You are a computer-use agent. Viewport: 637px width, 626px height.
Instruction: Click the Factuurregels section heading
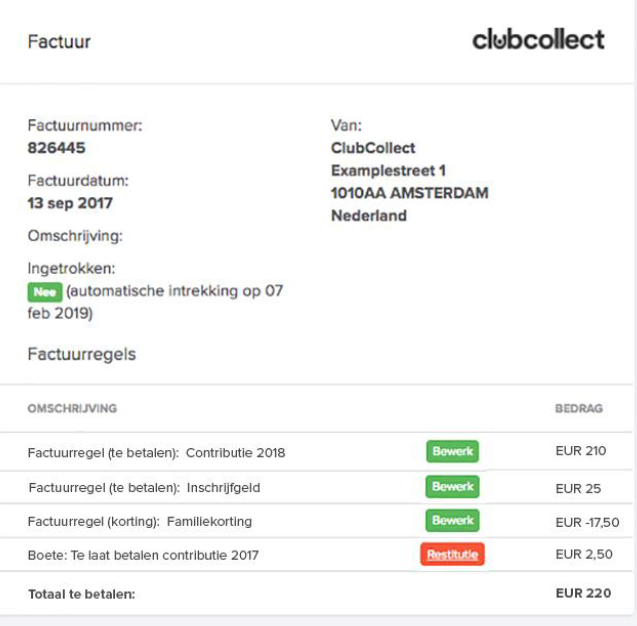coord(82,354)
